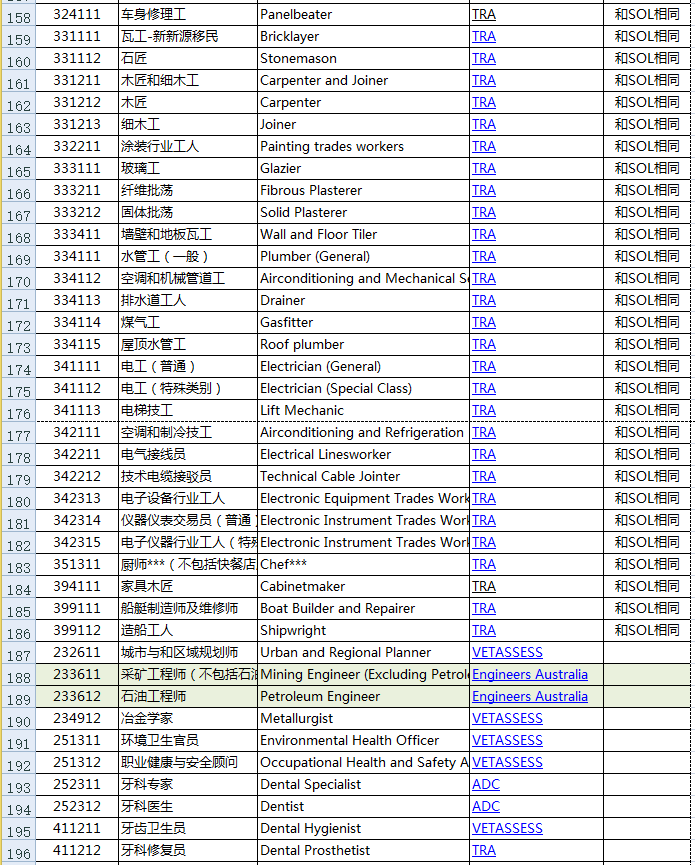Select the cell with 电梯技工
This screenshot has height=865, width=695.
click(188, 410)
